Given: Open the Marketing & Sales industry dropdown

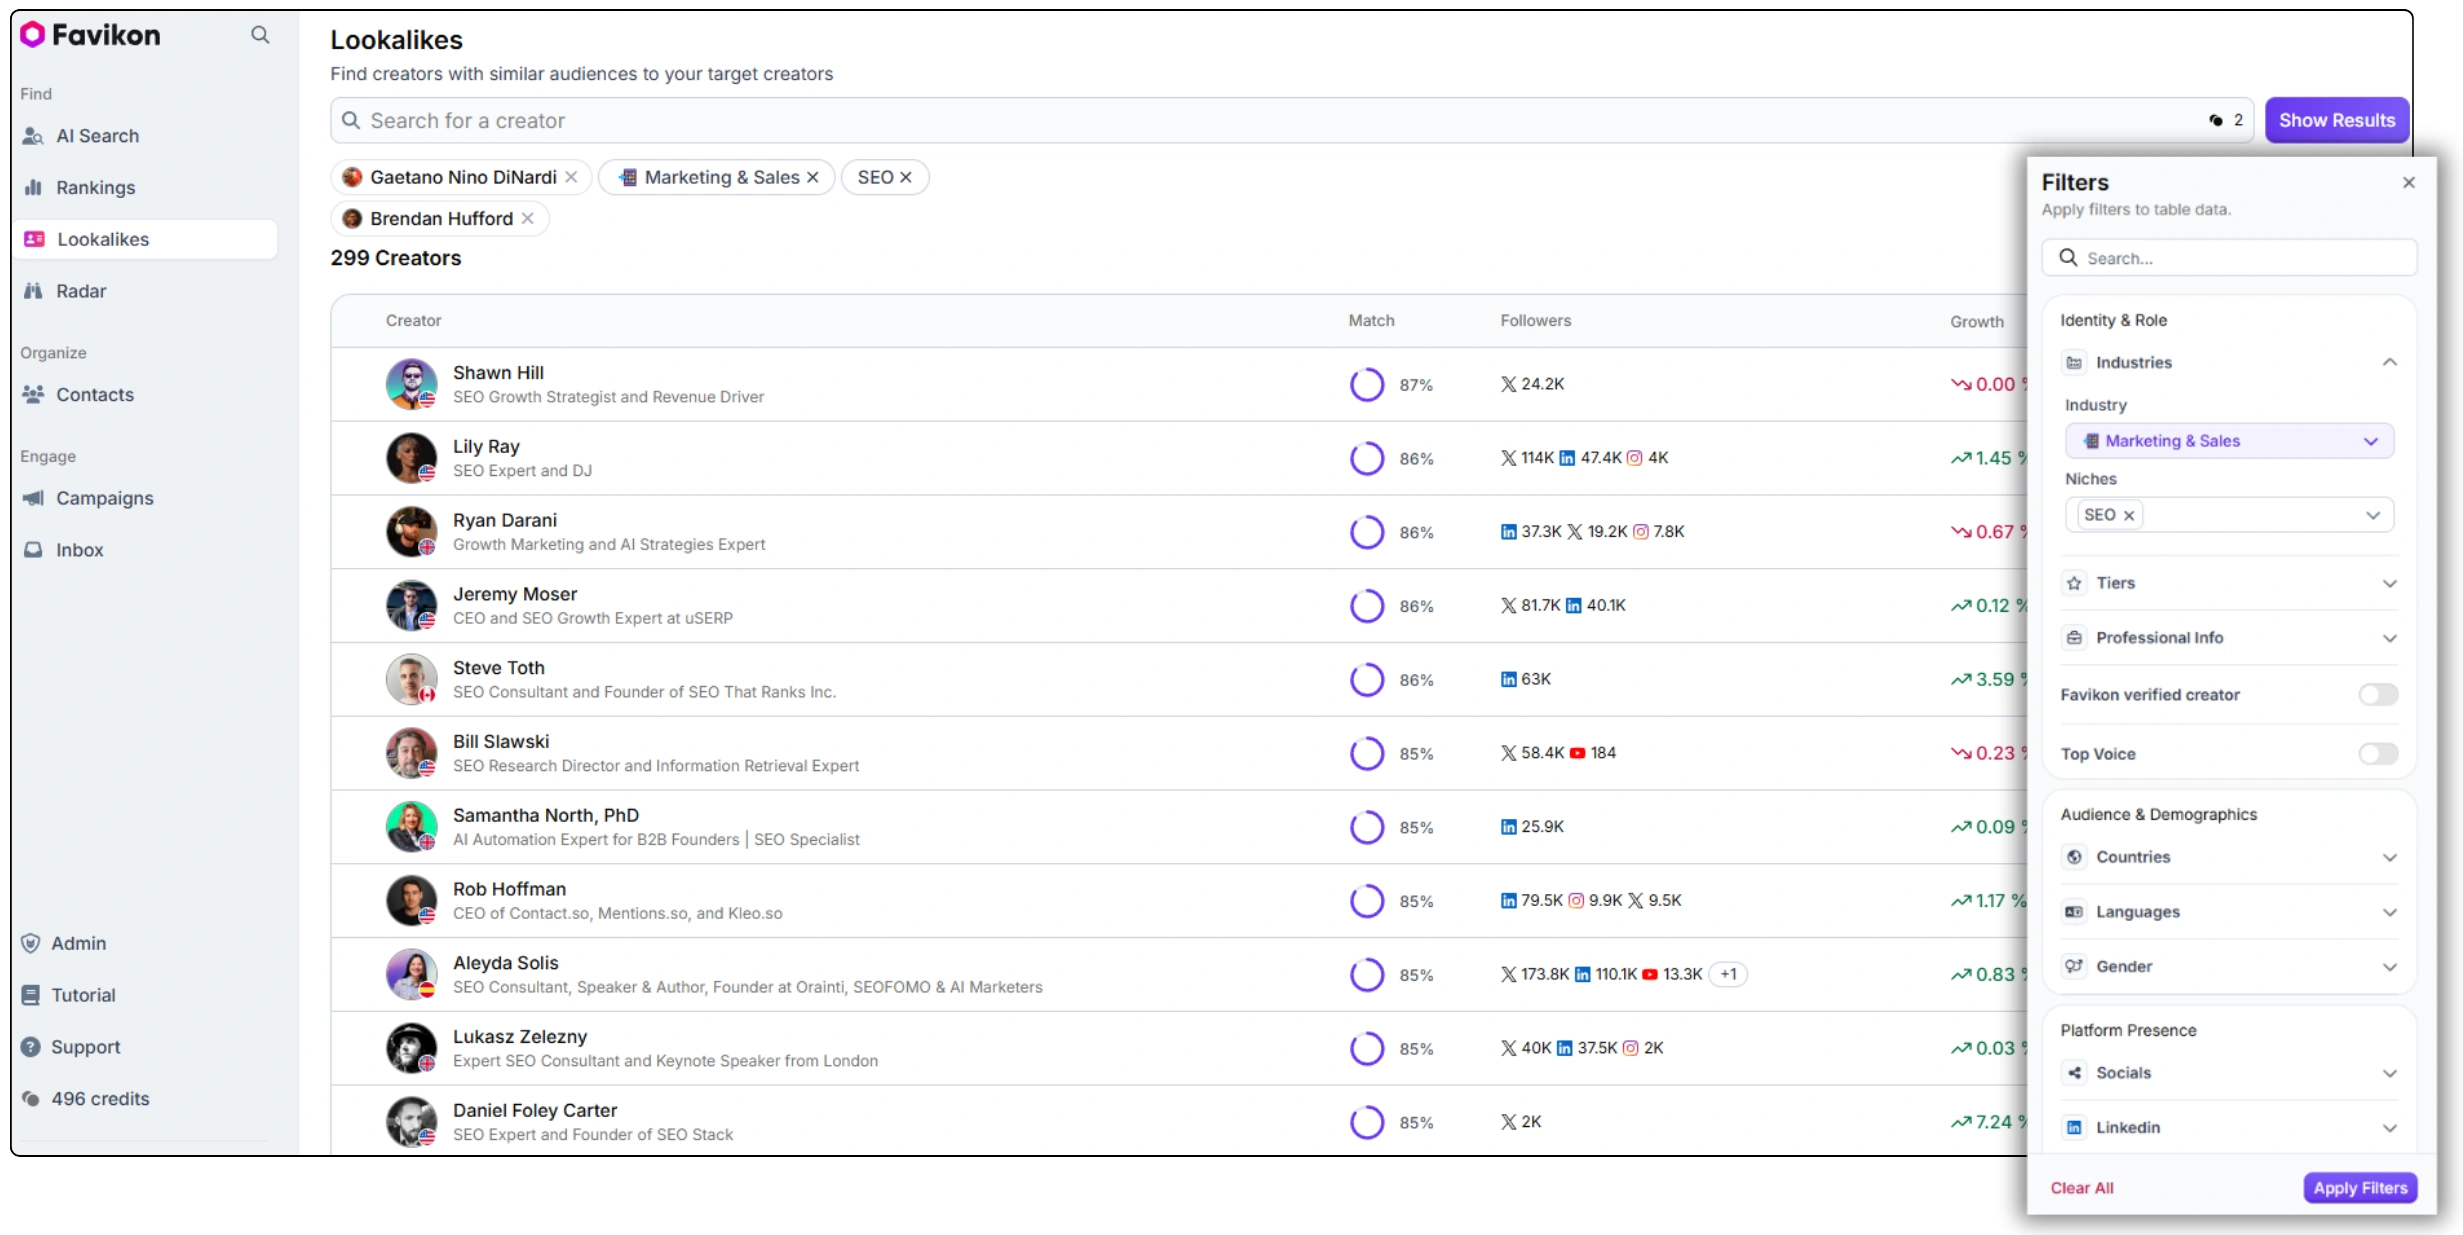Looking at the screenshot, I should [x=2228, y=441].
